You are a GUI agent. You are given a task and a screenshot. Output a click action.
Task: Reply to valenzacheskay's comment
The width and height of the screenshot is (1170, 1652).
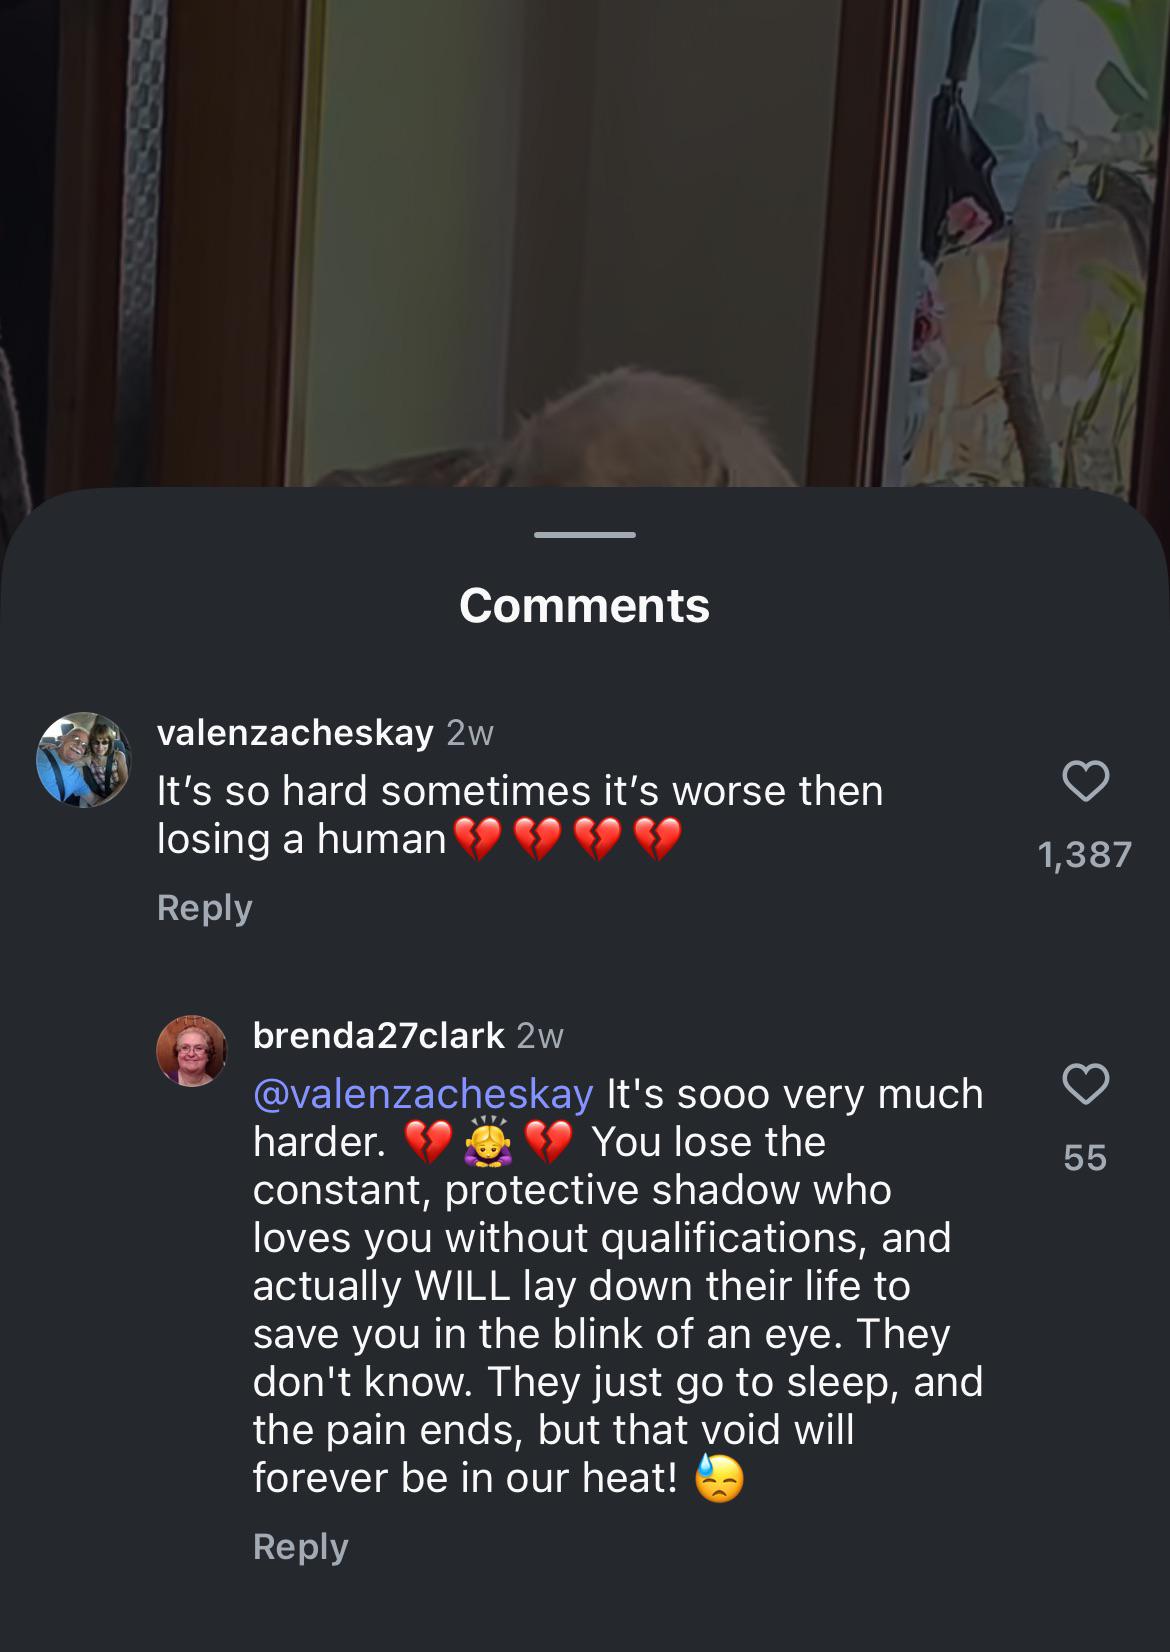tap(205, 908)
